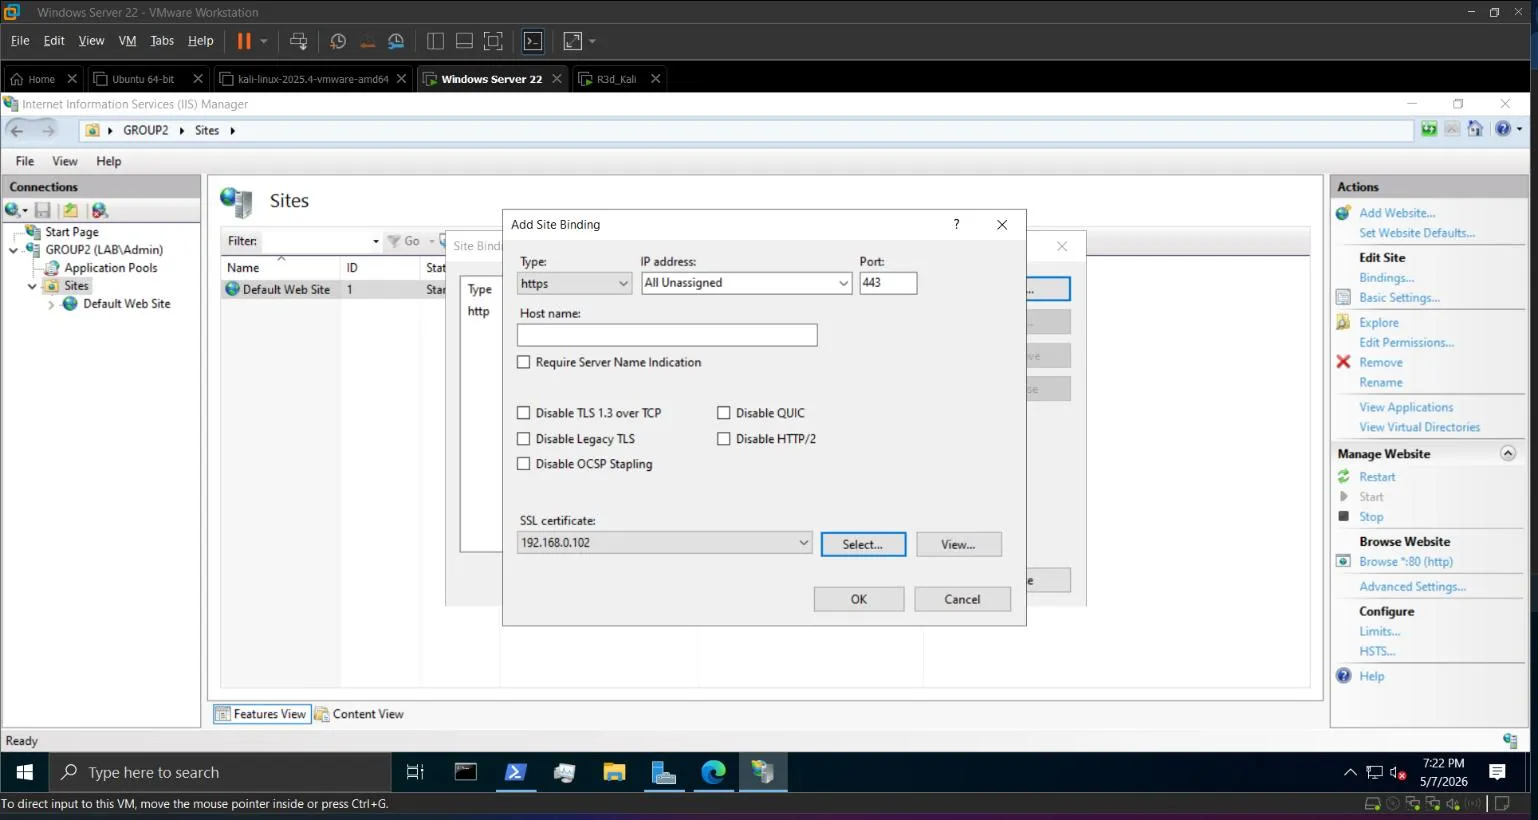Image resolution: width=1538 pixels, height=820 pixels.
Task: Click Browse *:80 (http) link
Action: 1406,562
